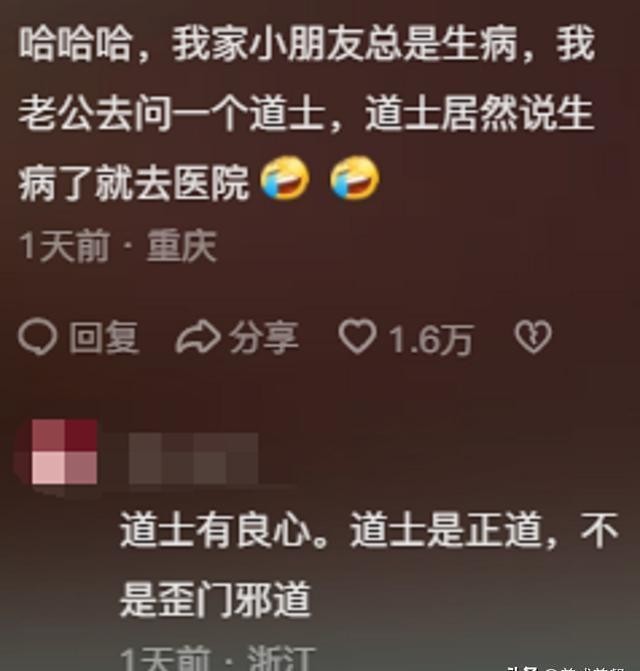Screen dimensions: 640x671
Task: Click the first laughing-crying emoji
Action: [285, 178]
